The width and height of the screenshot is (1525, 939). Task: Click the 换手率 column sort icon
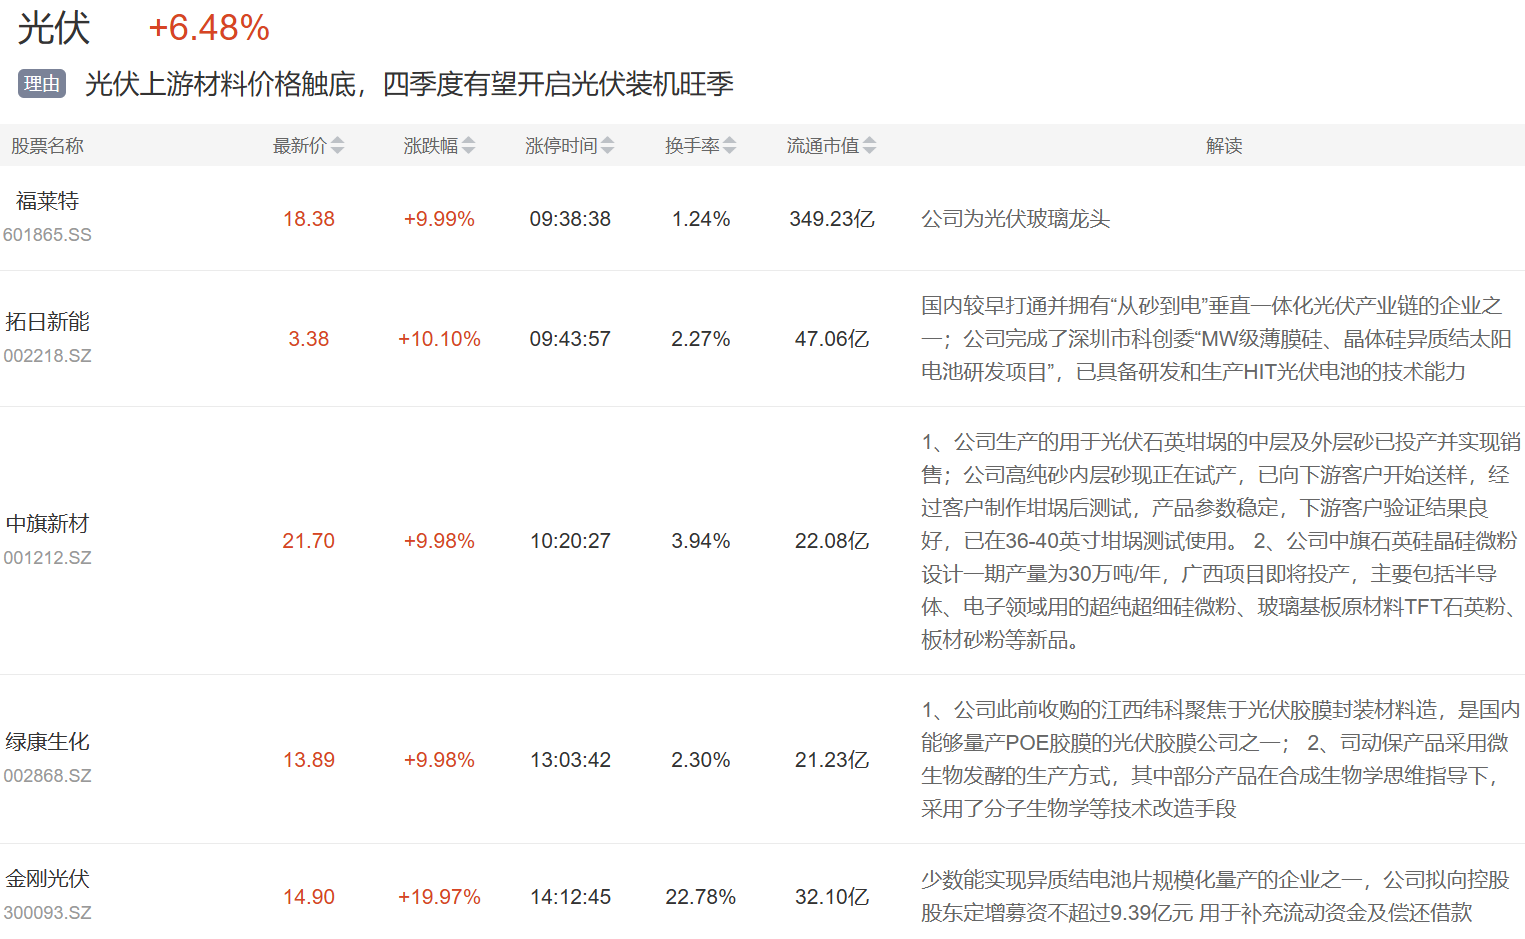click(x=730, y=146)
